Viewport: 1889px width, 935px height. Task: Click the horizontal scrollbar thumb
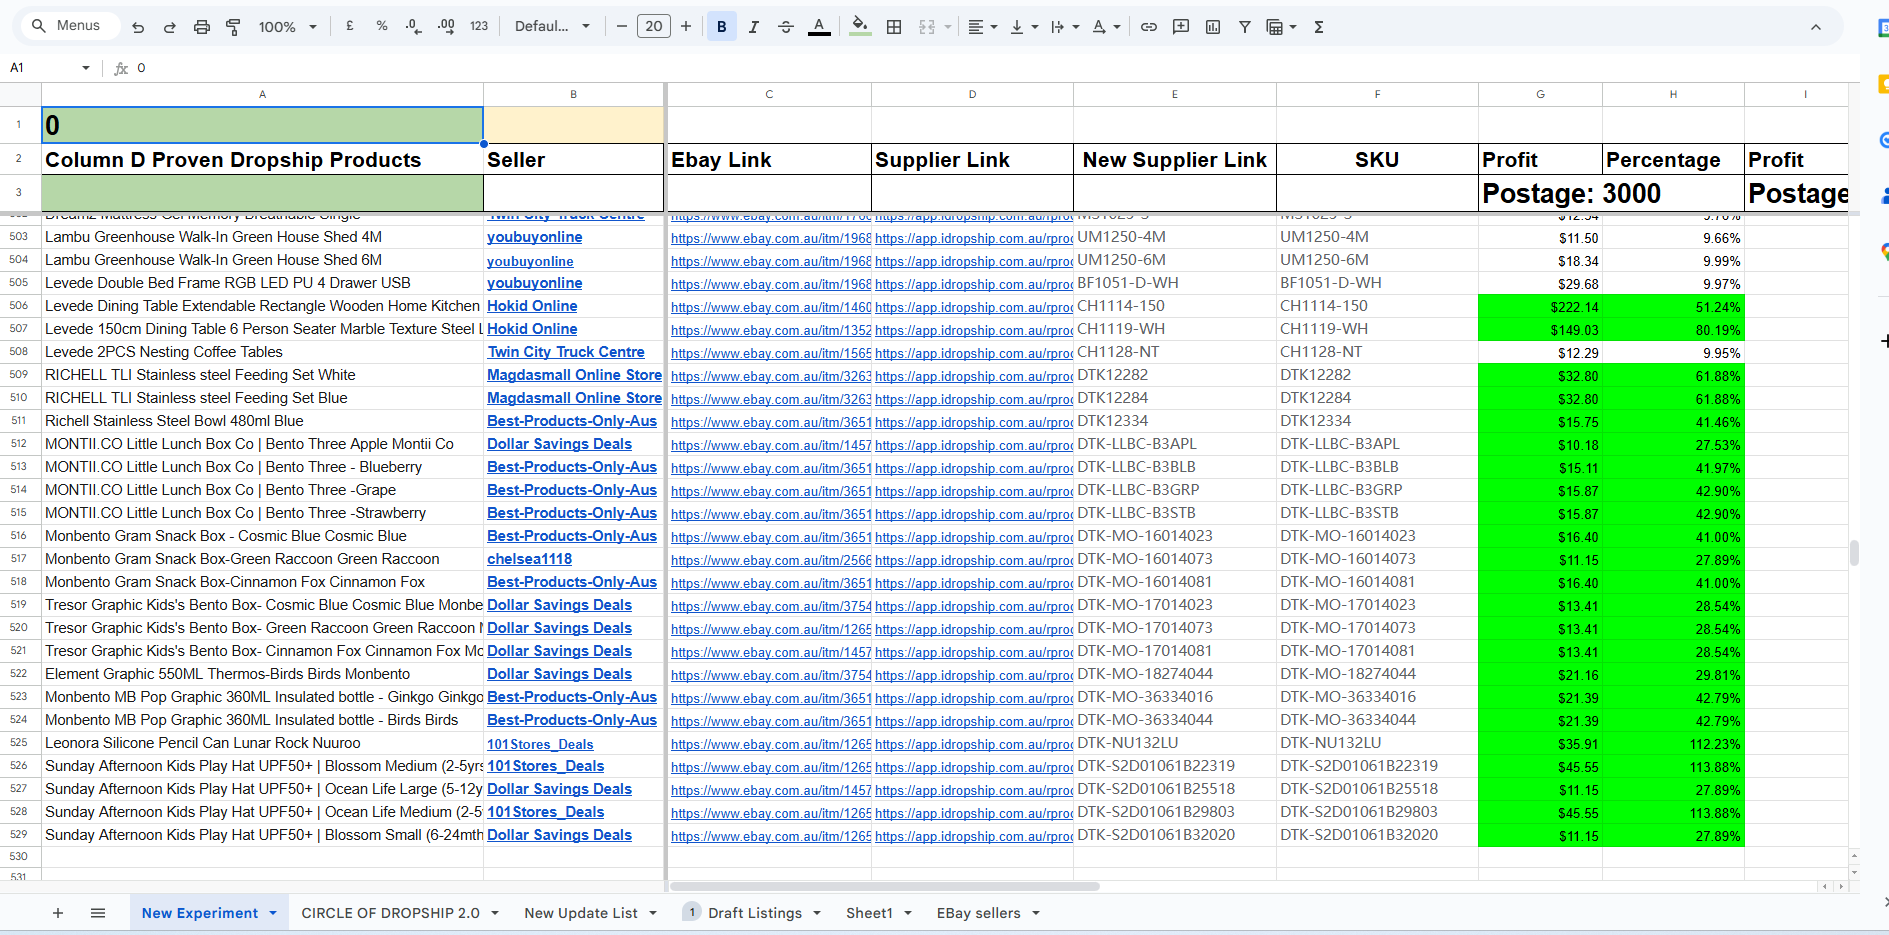[885, 886]
